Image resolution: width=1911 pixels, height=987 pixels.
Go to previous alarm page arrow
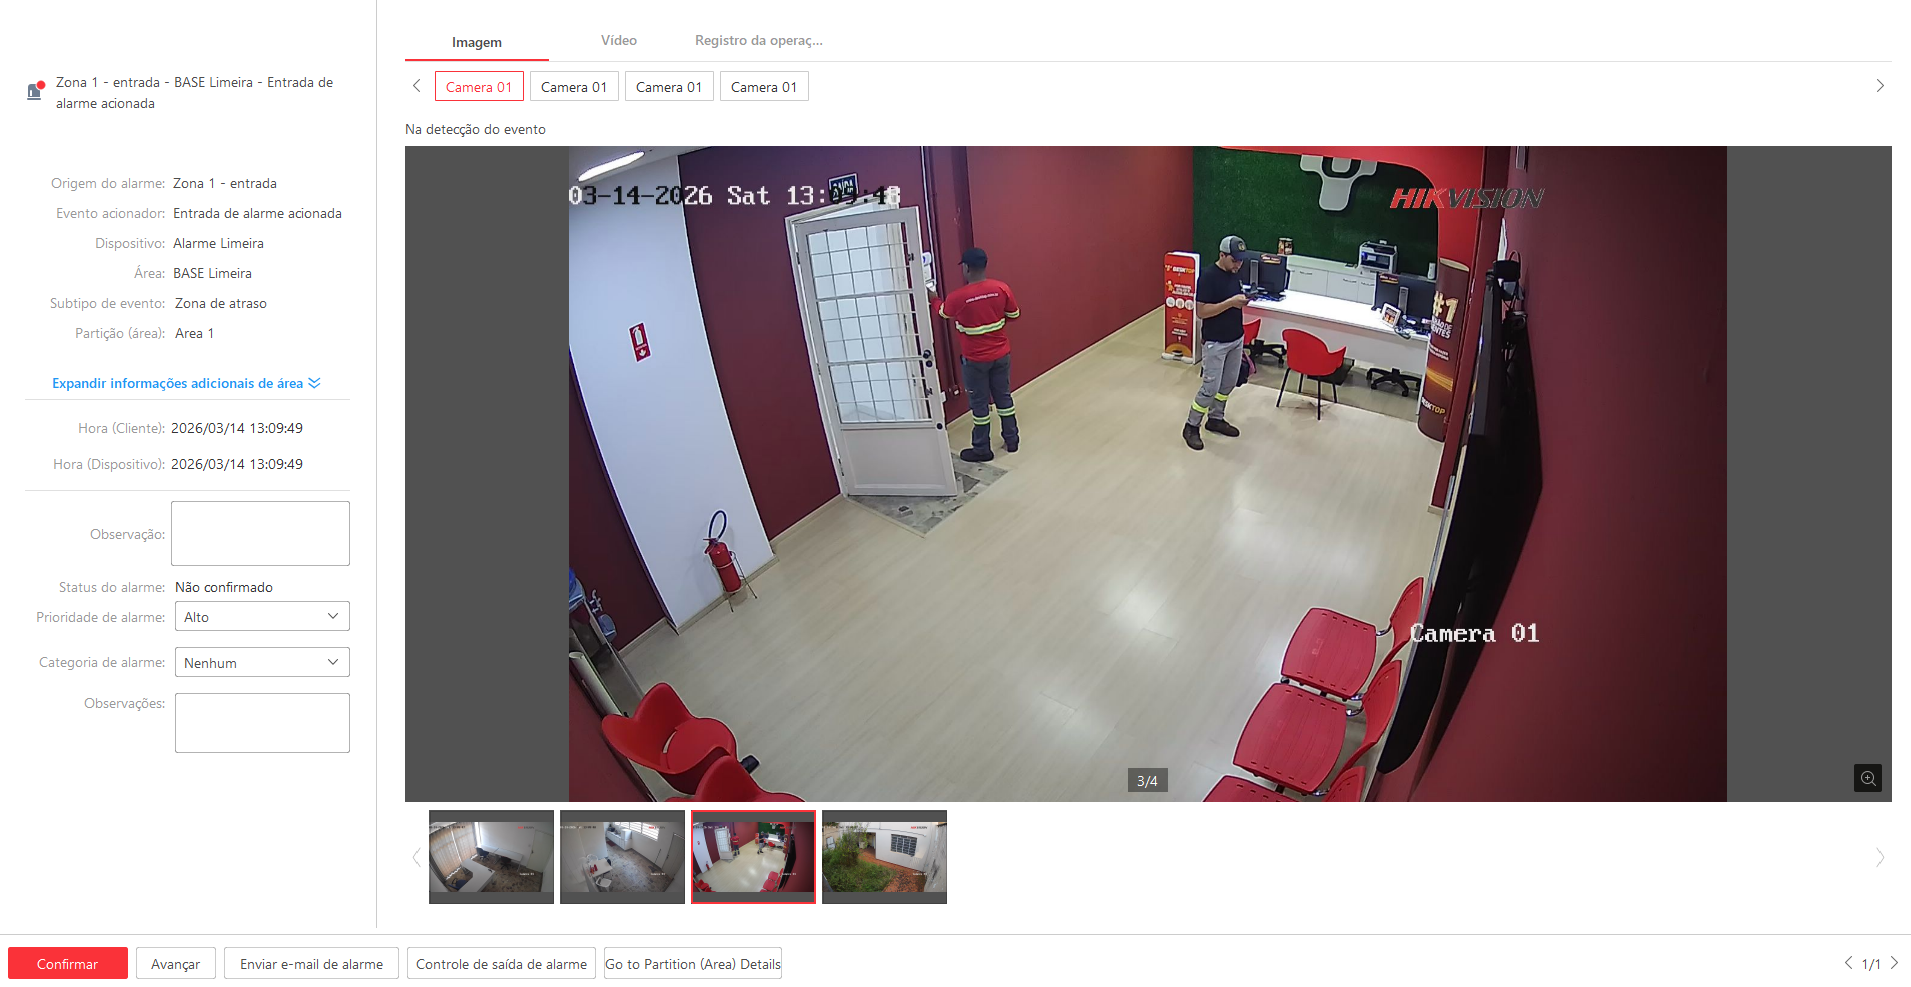(x=1848, y=963)
